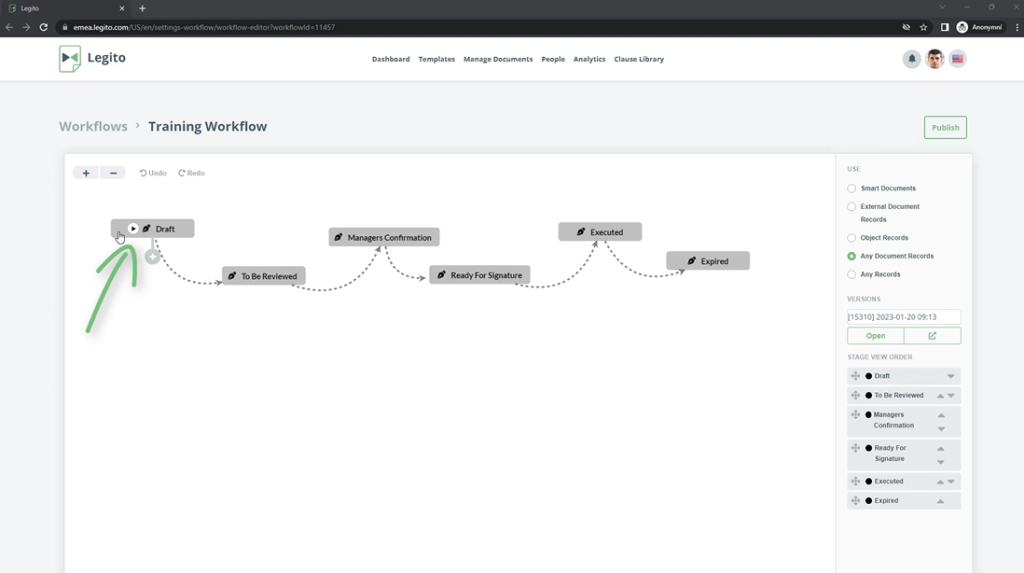Image resolution: width=1024 pixels, height=573 pixels.
Task: Move Expired stage up with arrow
Action: [x=940, y=501]
